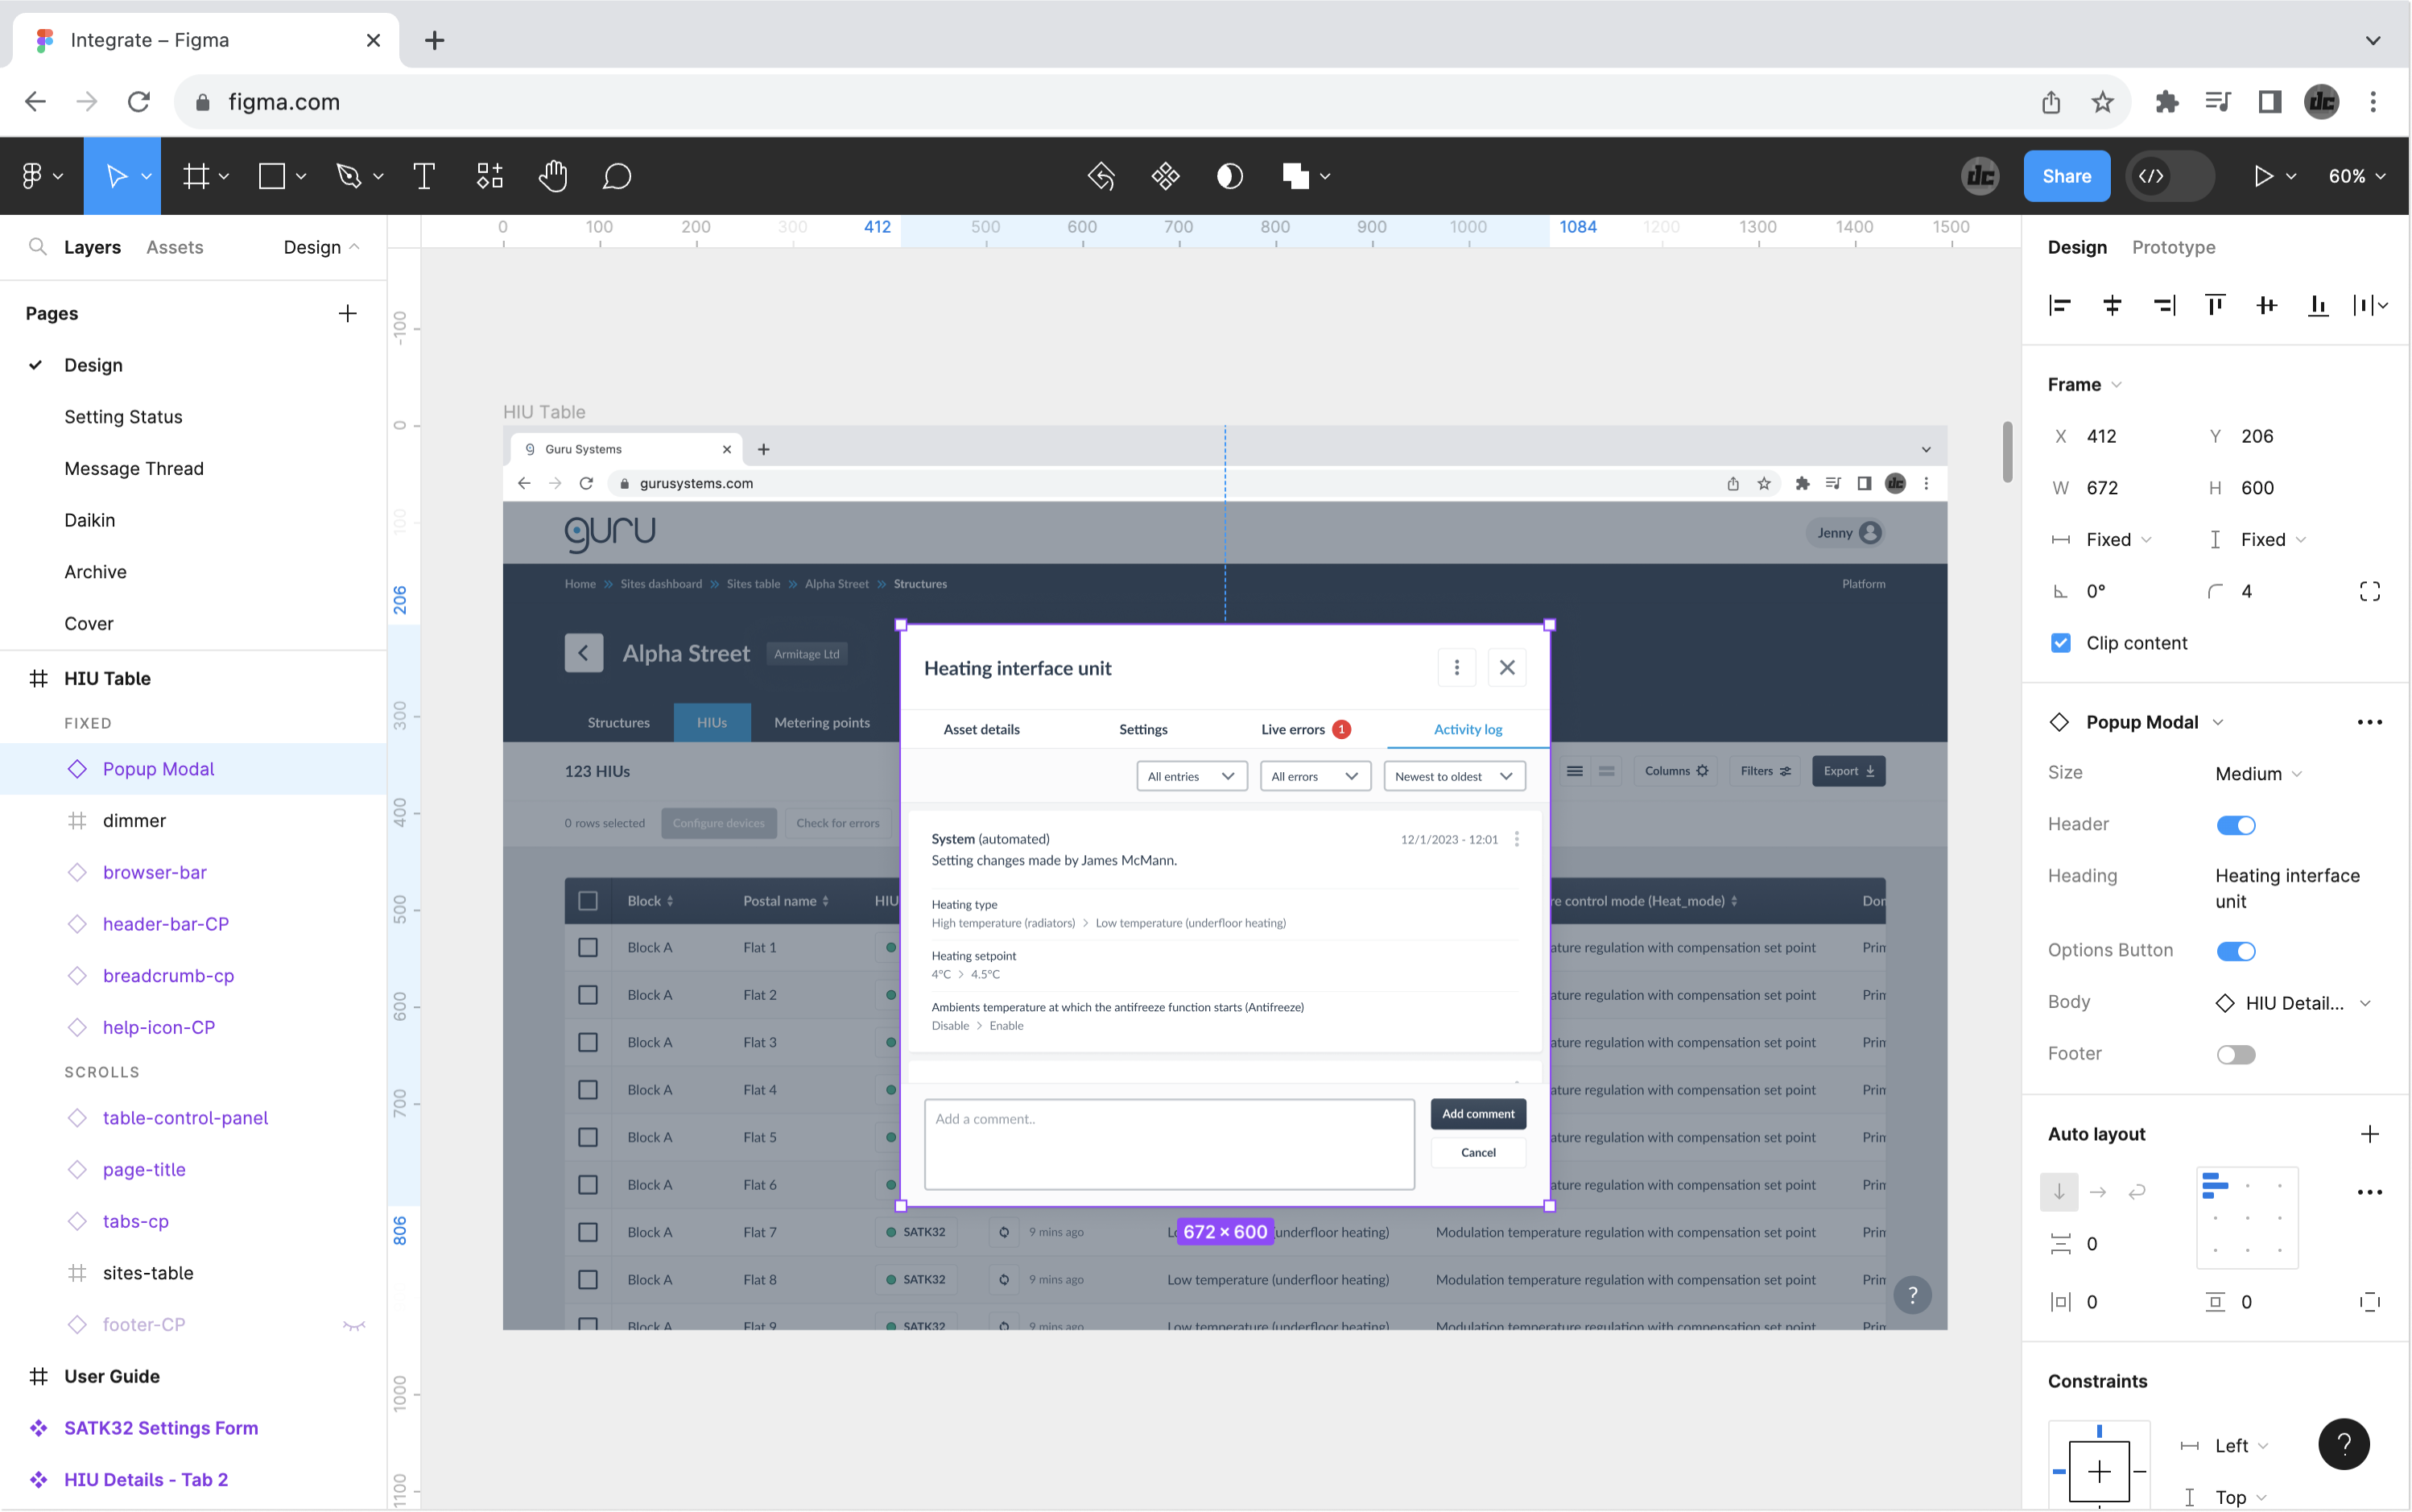Image resolution: width=2412 pixels, height=1512 pixels.
Task: Open the Layers tab
Action: coord(92,246)
